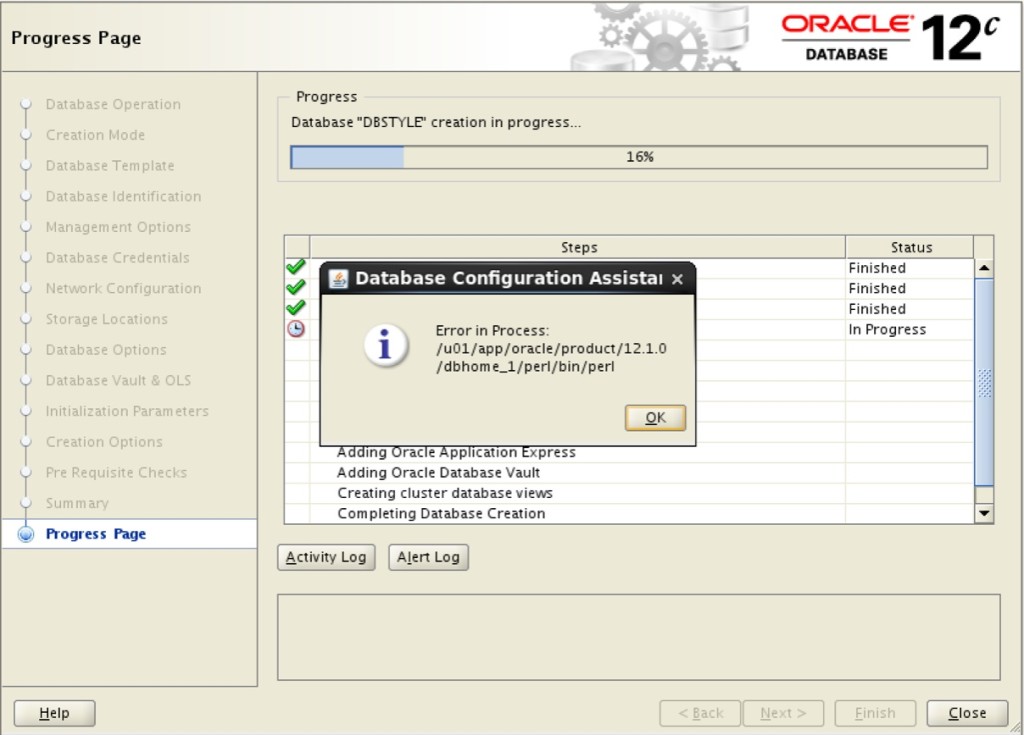This screenshot has width=1024, height=735.
Task: Select the Database Vault & OLS step
Action: click(118, 381)
